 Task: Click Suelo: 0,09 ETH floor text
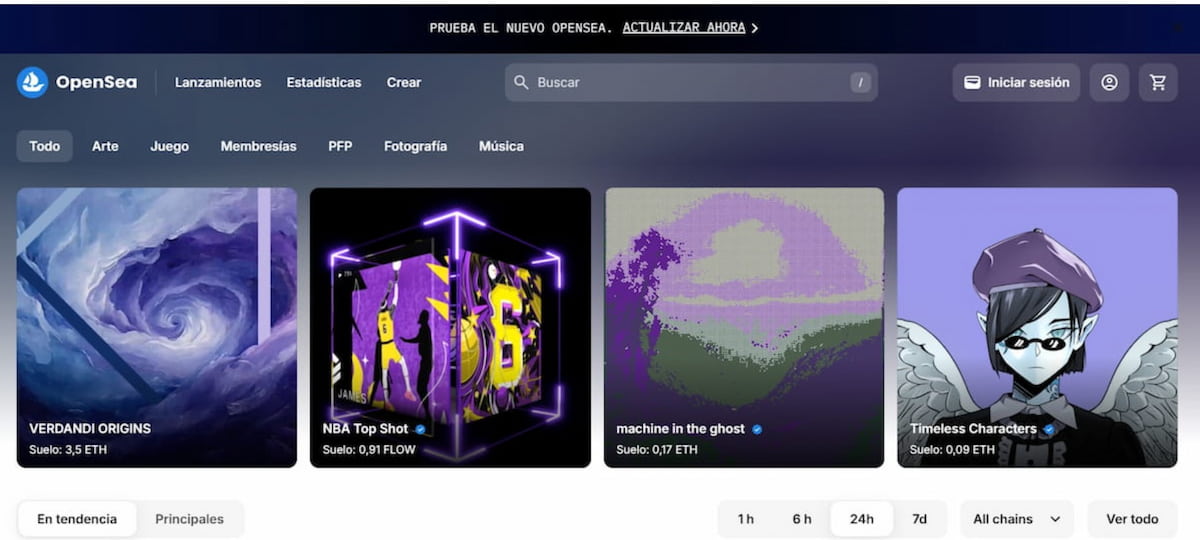click(x=952, y=450)
